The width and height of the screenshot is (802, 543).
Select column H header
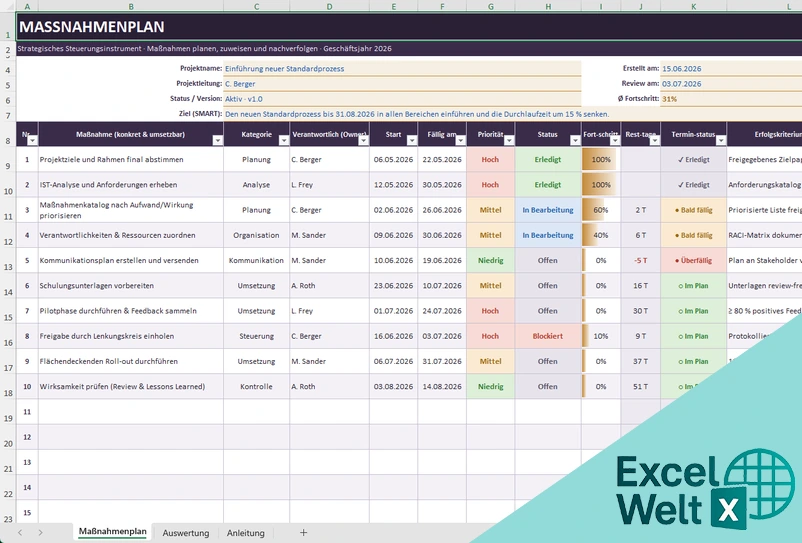[548, 6]
